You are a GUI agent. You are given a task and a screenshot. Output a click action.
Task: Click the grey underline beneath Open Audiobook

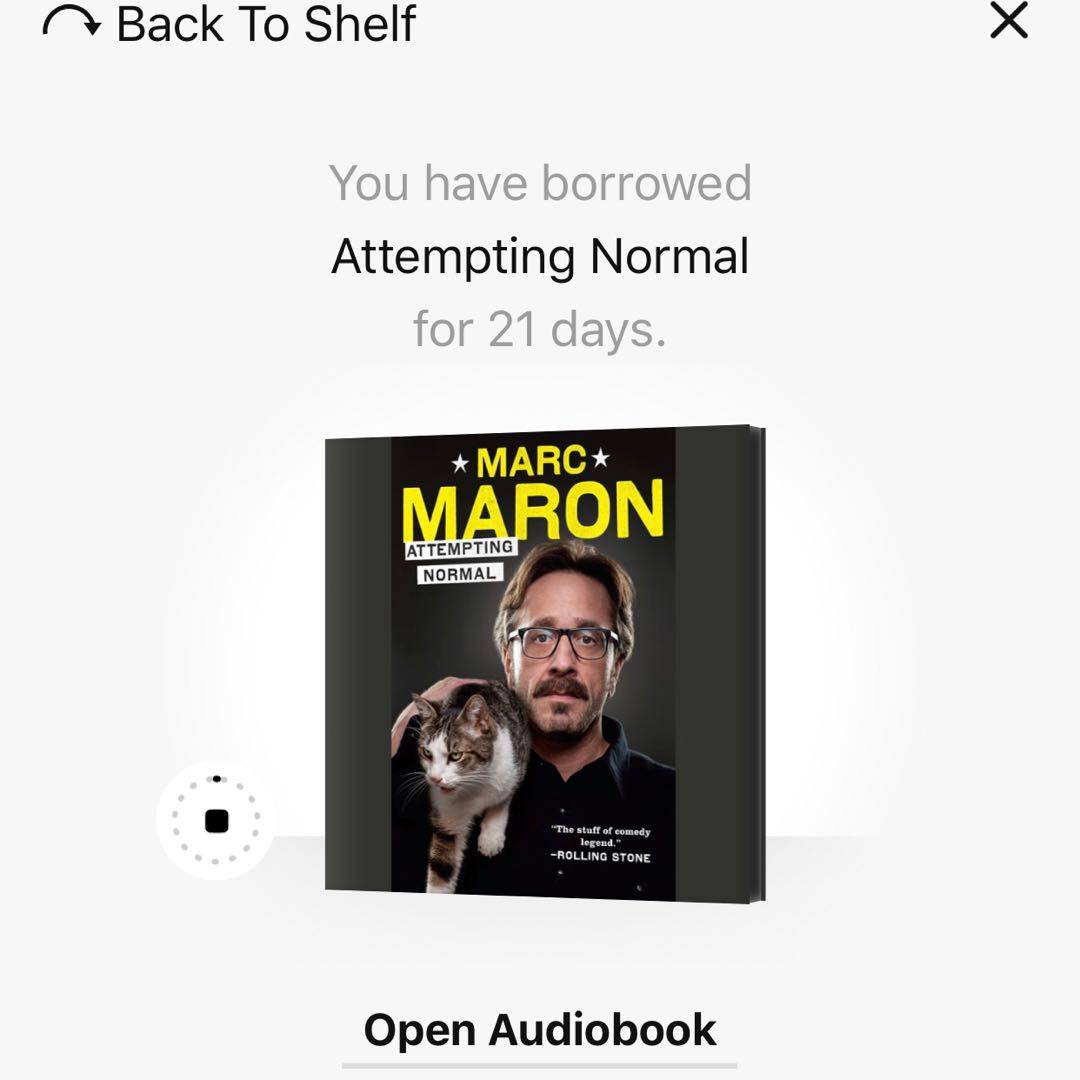(x=539, y=1066)
